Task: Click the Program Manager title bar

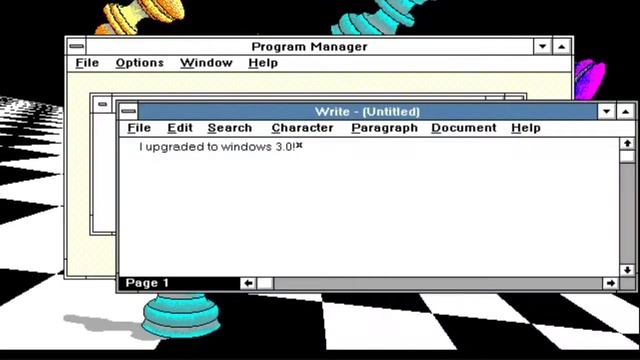Action: [309, 47]
